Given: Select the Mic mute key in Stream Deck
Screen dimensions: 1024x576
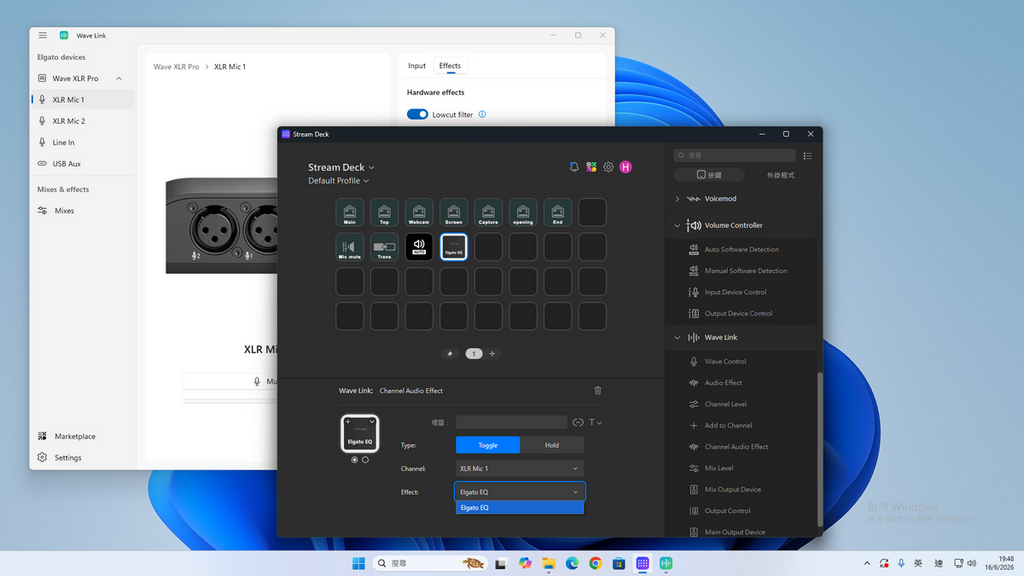Looking at the screenshot, I should click(x=349, y=248).
